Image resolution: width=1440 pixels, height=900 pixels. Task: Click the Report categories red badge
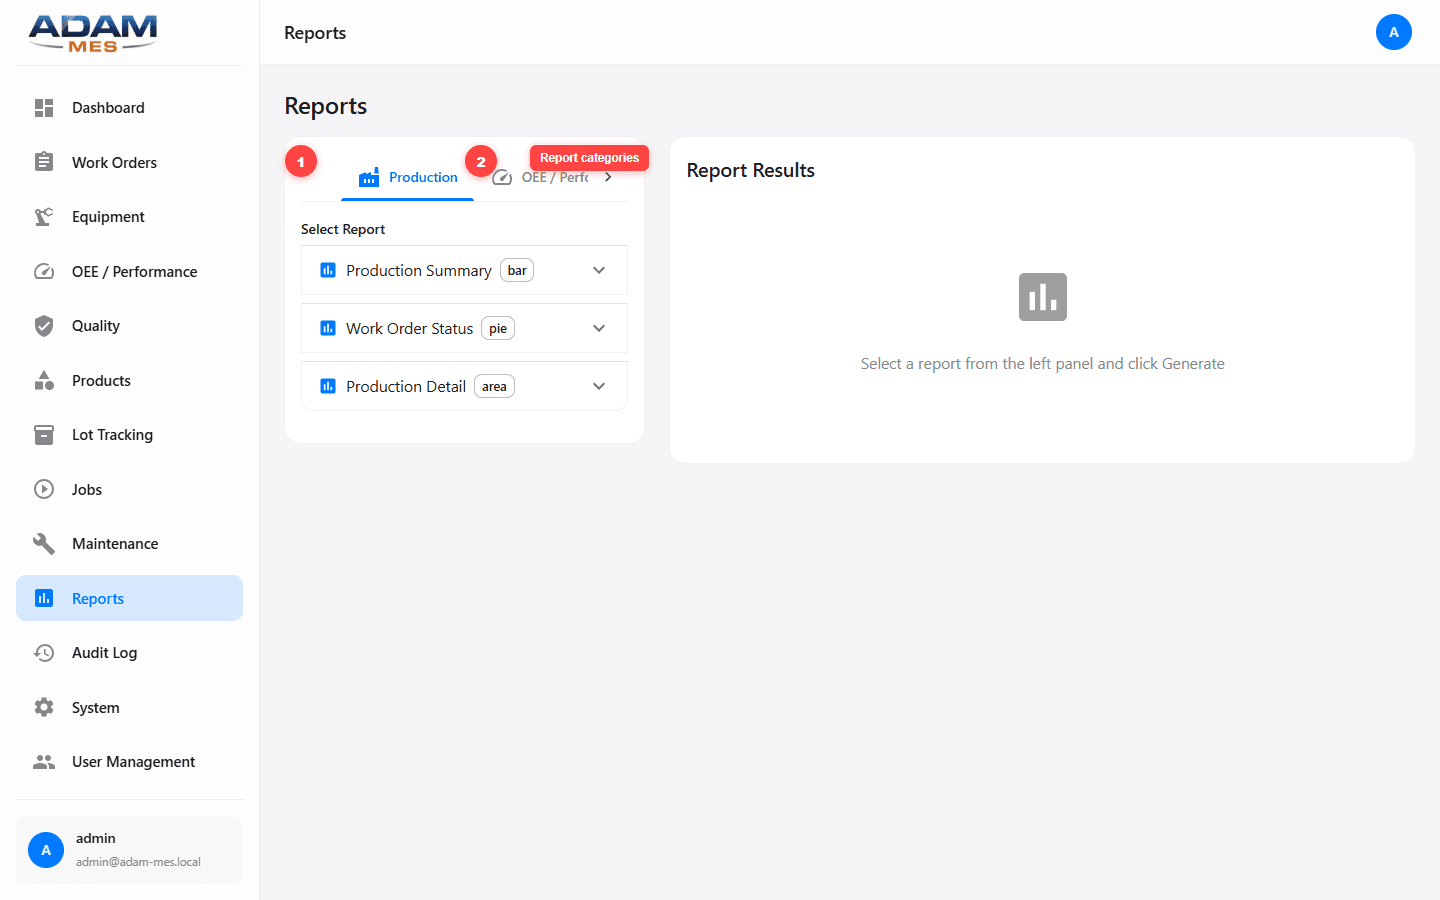pos(589,157)
